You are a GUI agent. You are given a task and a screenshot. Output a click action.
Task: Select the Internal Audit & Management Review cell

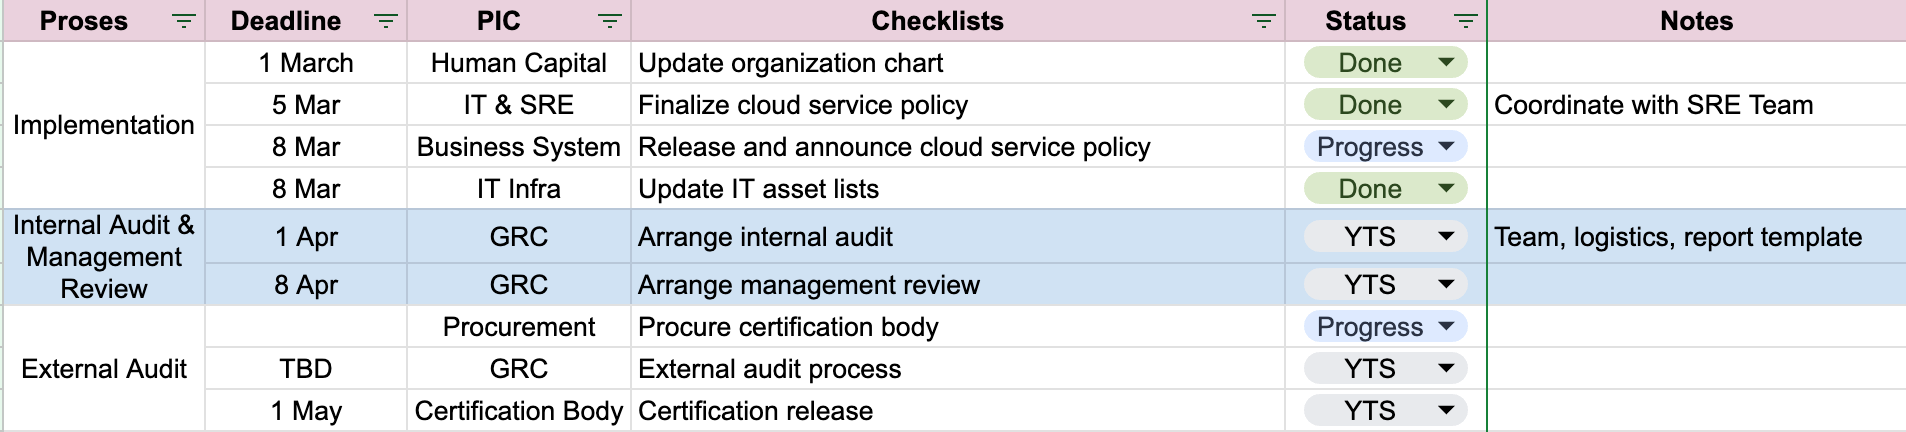click(104, 257)
